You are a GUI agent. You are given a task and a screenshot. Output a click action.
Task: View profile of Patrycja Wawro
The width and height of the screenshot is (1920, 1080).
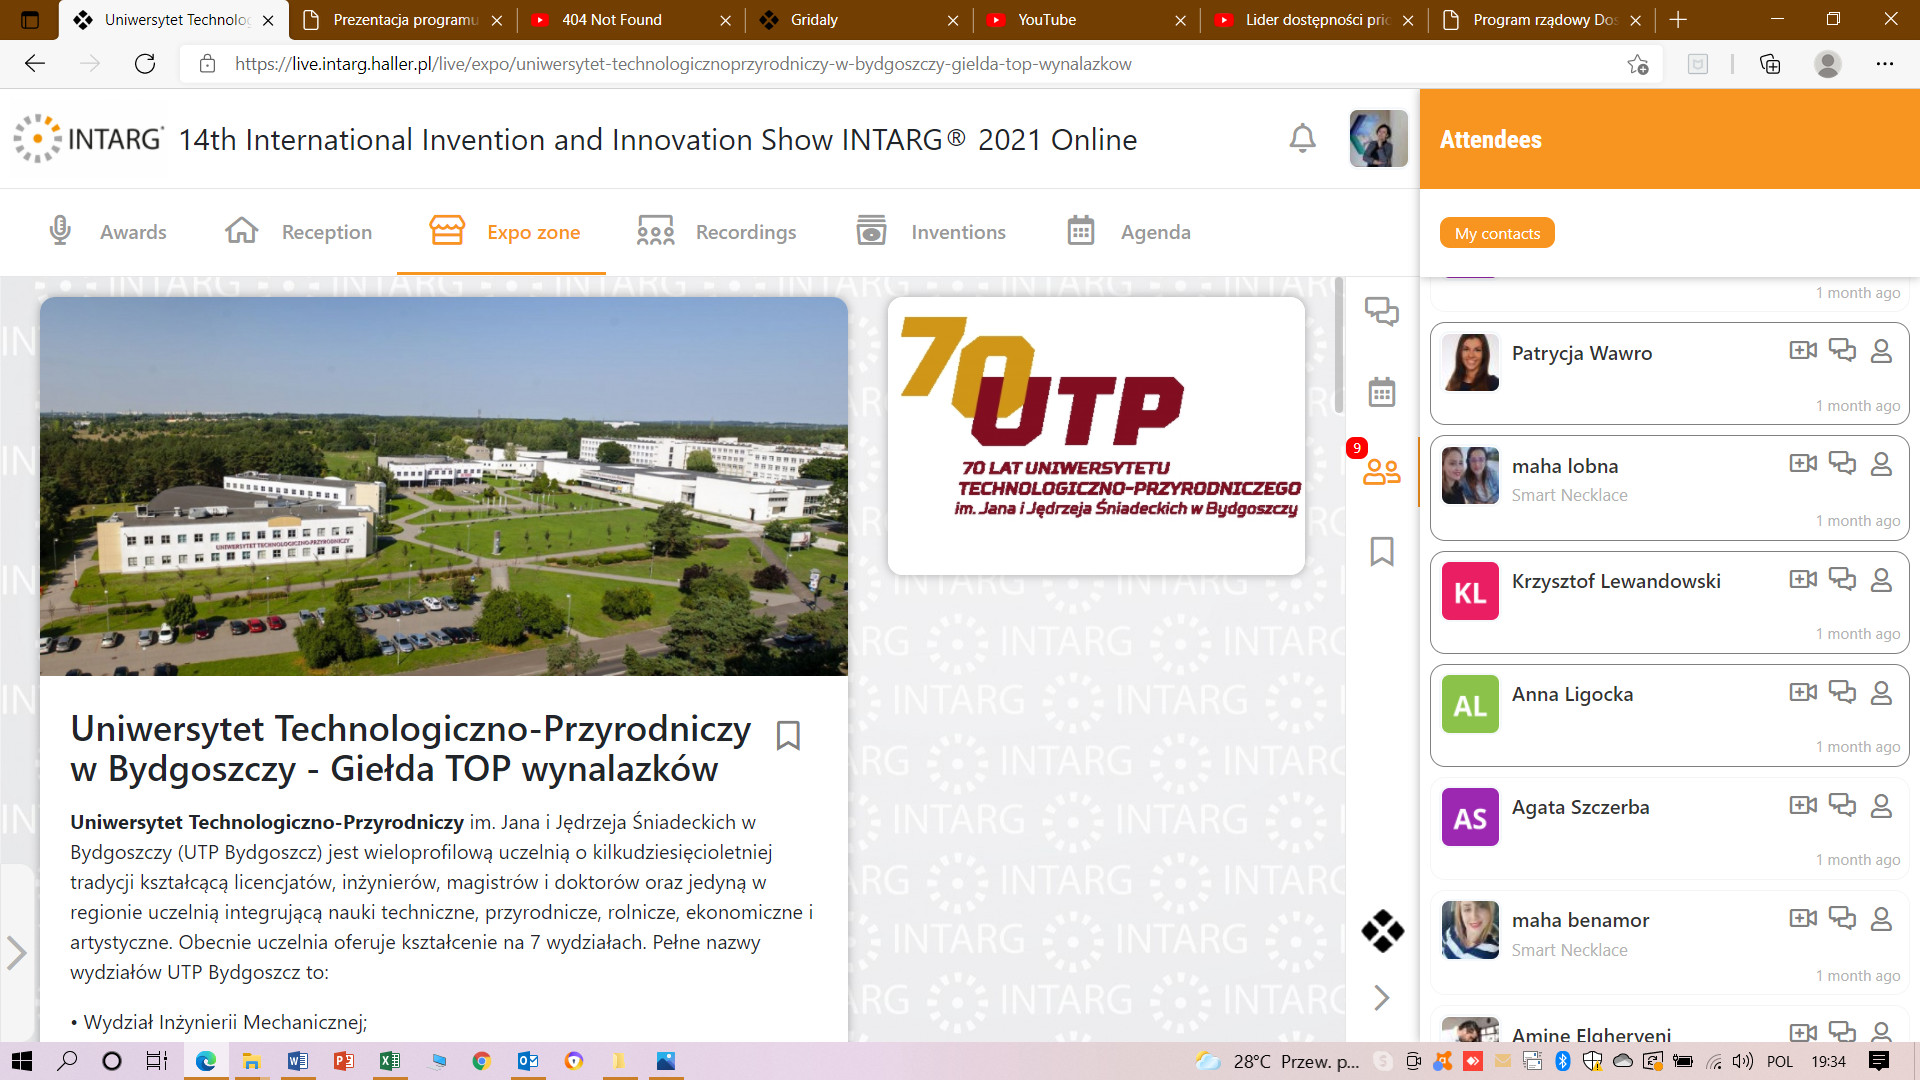click(x=1881, y=351)
